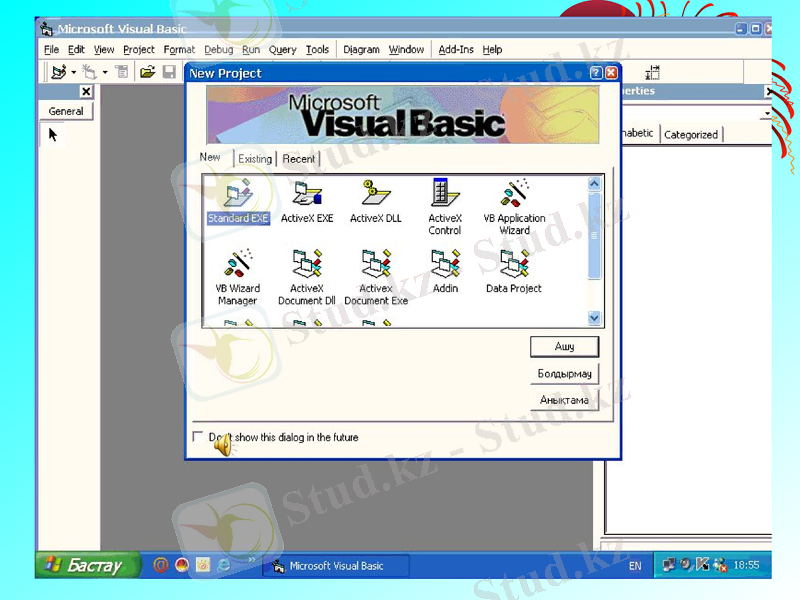Image resolution: width=800 pixels, height=600 pixels.
Task: Click the Open Project toolbar icon
Action: coord(147,72)
